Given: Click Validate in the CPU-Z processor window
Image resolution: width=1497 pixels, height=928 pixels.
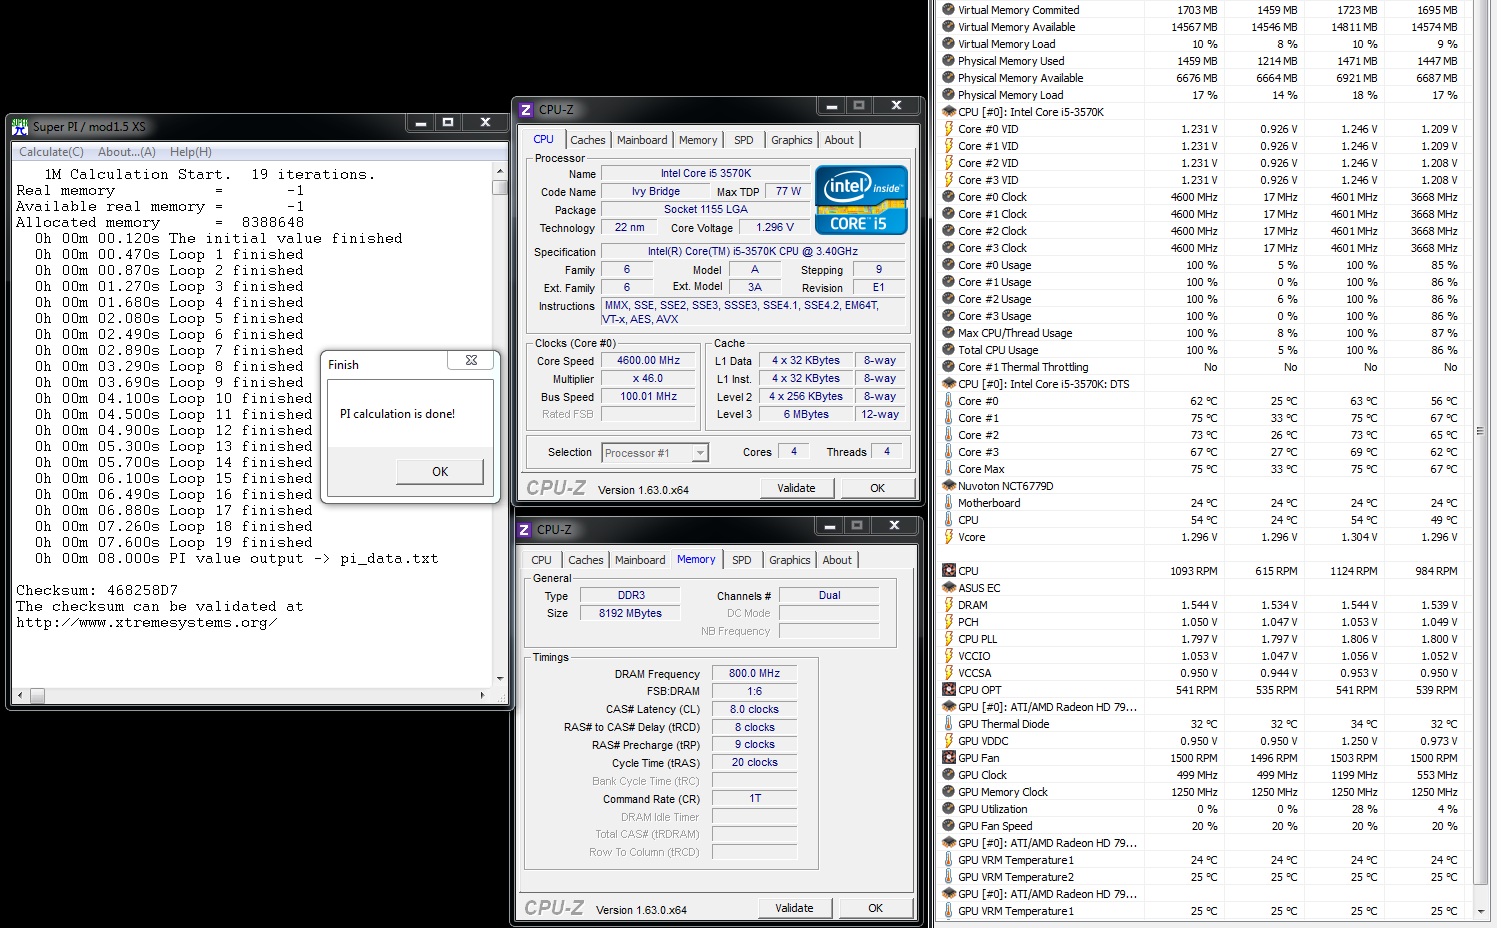Looking at the screenshot, I should point(796,488).
